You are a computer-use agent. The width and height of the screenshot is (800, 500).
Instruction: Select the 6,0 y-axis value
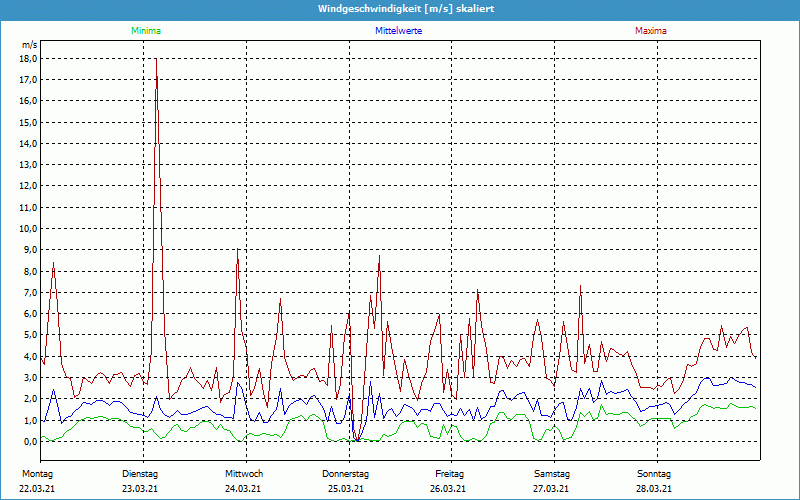point(31,314)
